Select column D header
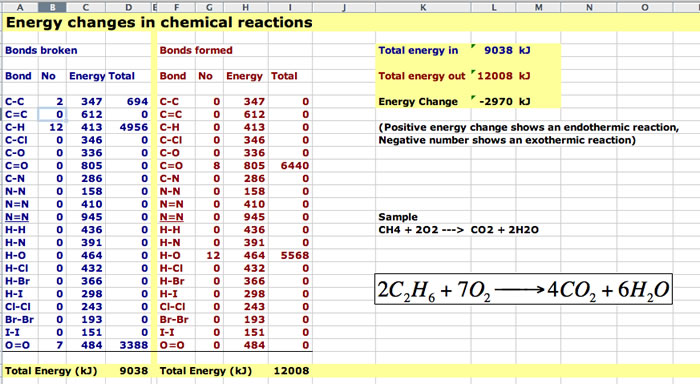 (x=129, y=7)
